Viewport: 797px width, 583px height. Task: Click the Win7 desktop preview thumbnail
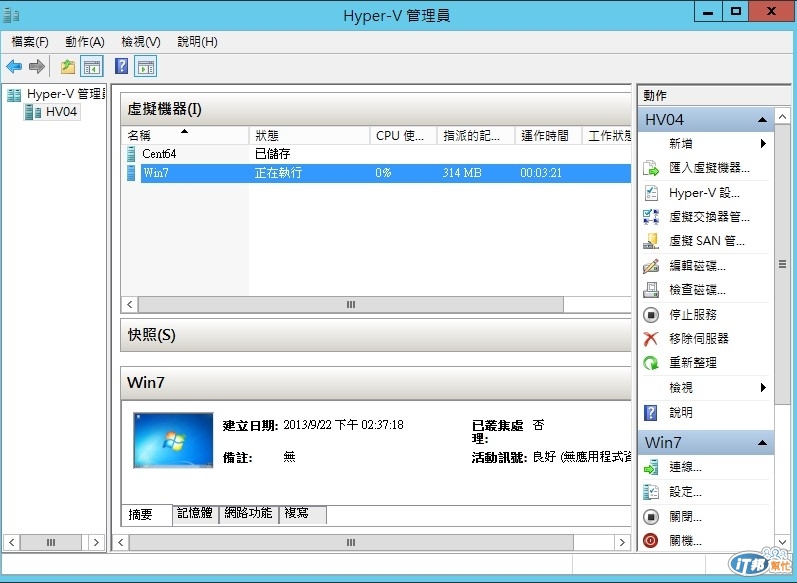173,440
